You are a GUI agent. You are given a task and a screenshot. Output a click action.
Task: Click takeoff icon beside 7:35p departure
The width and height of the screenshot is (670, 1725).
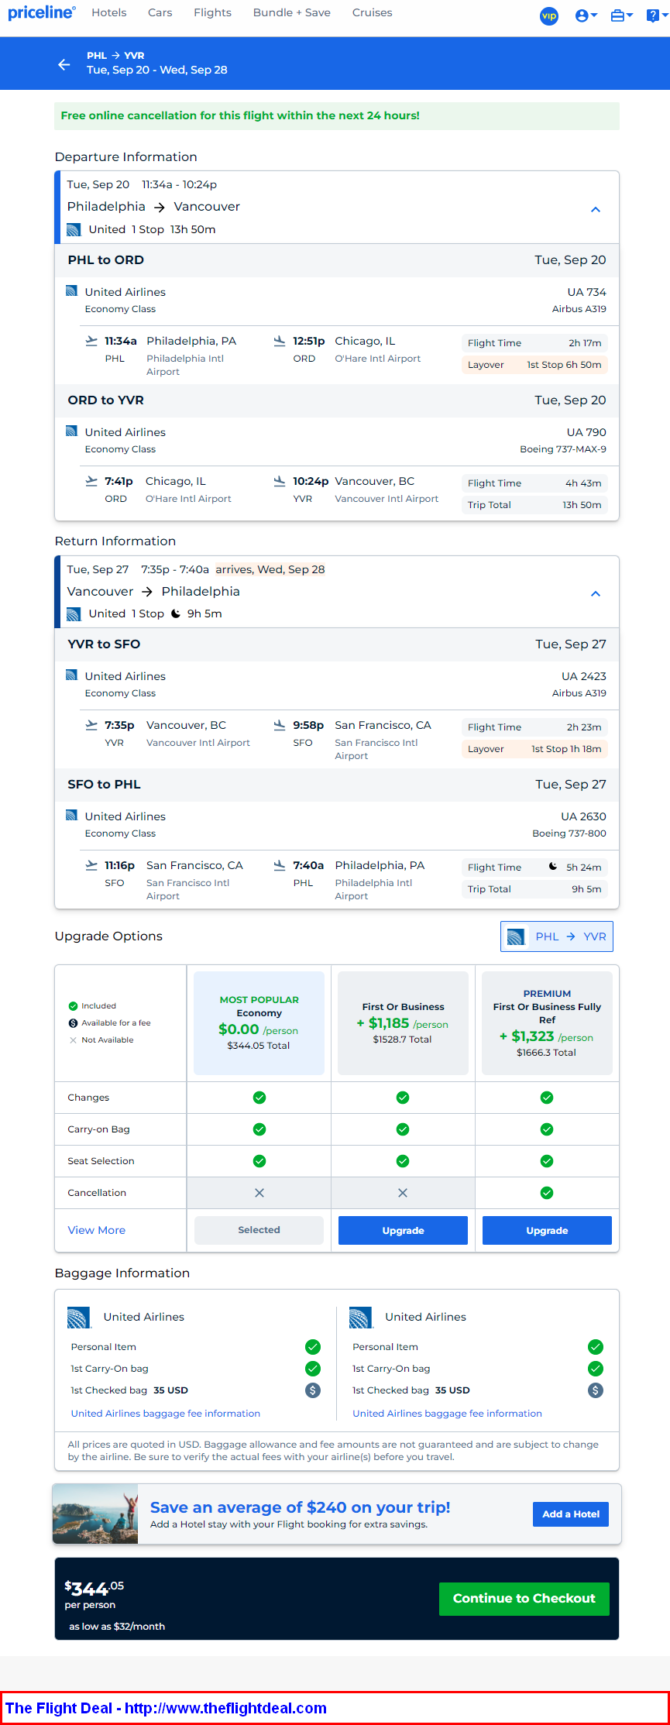92,725
